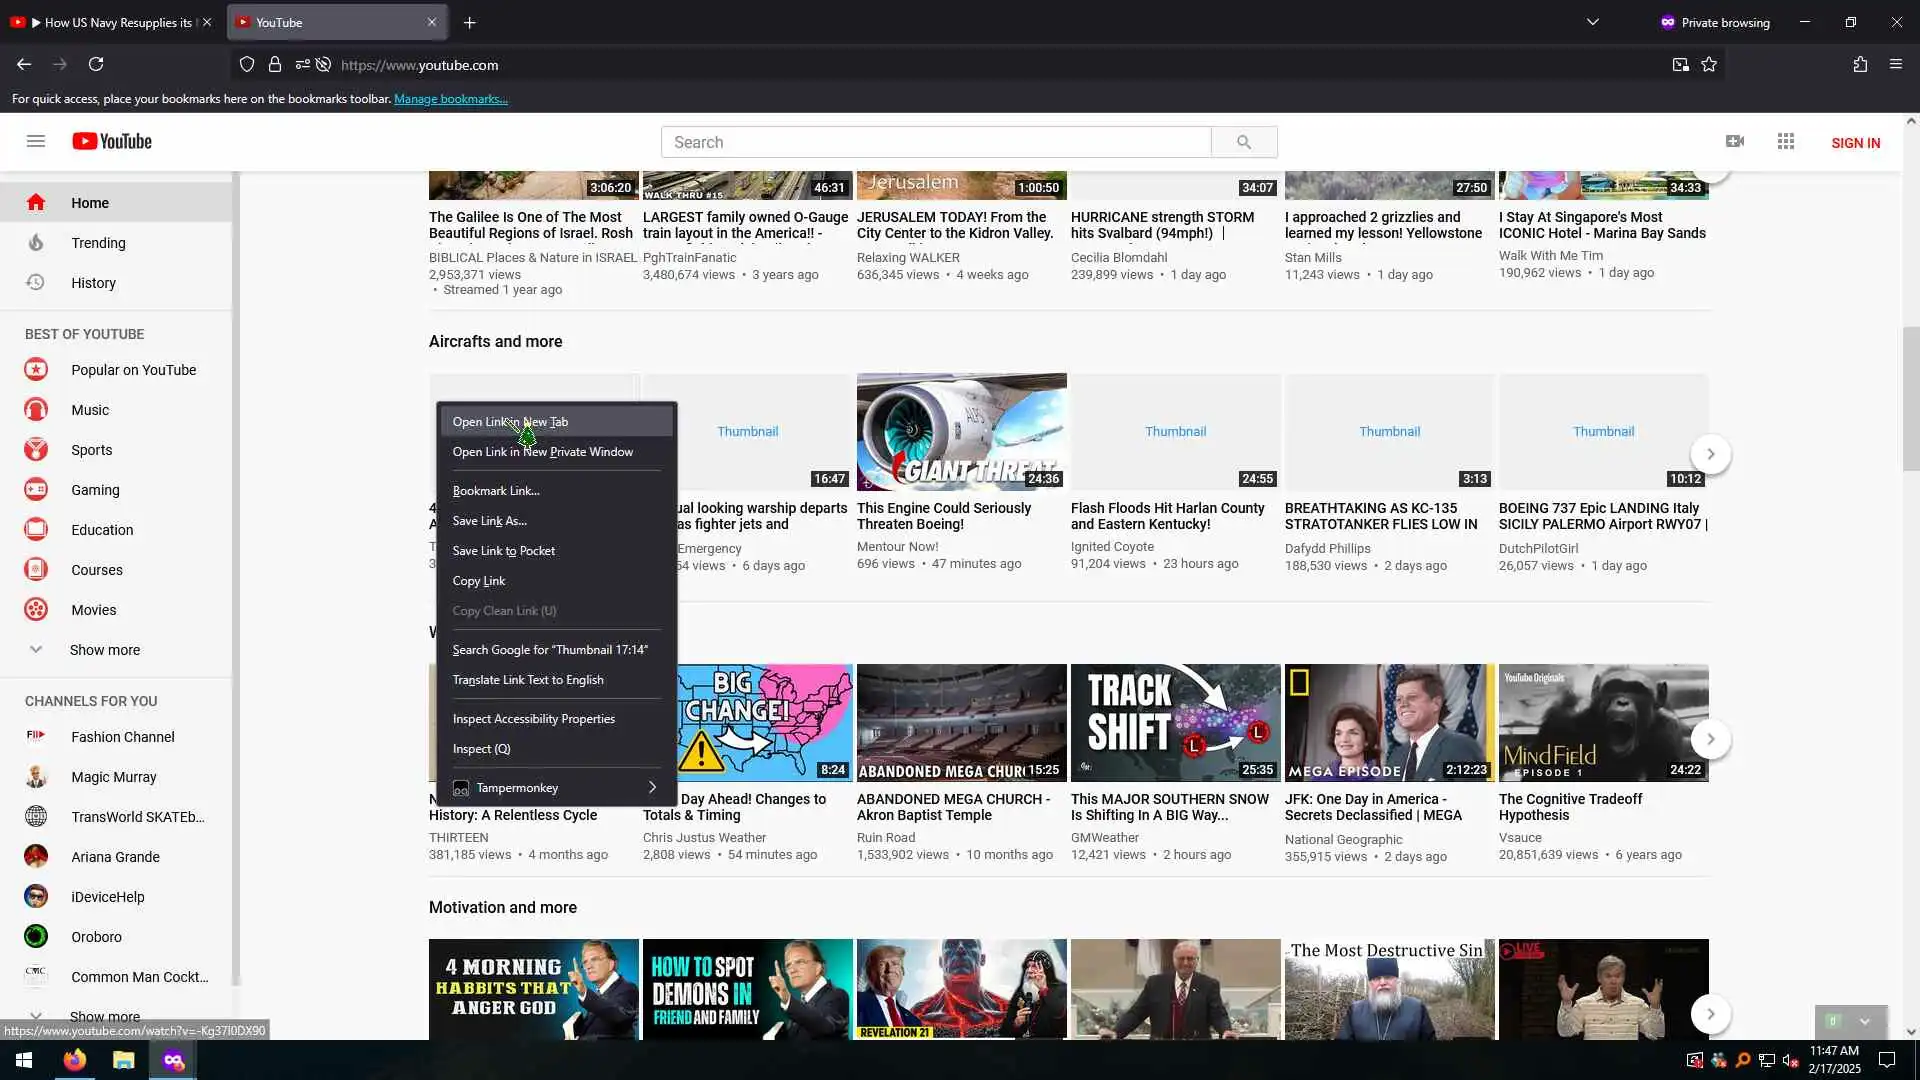Open the tracking protection shield icon
Viewport: 1920px width, 1080px height.
247,64
